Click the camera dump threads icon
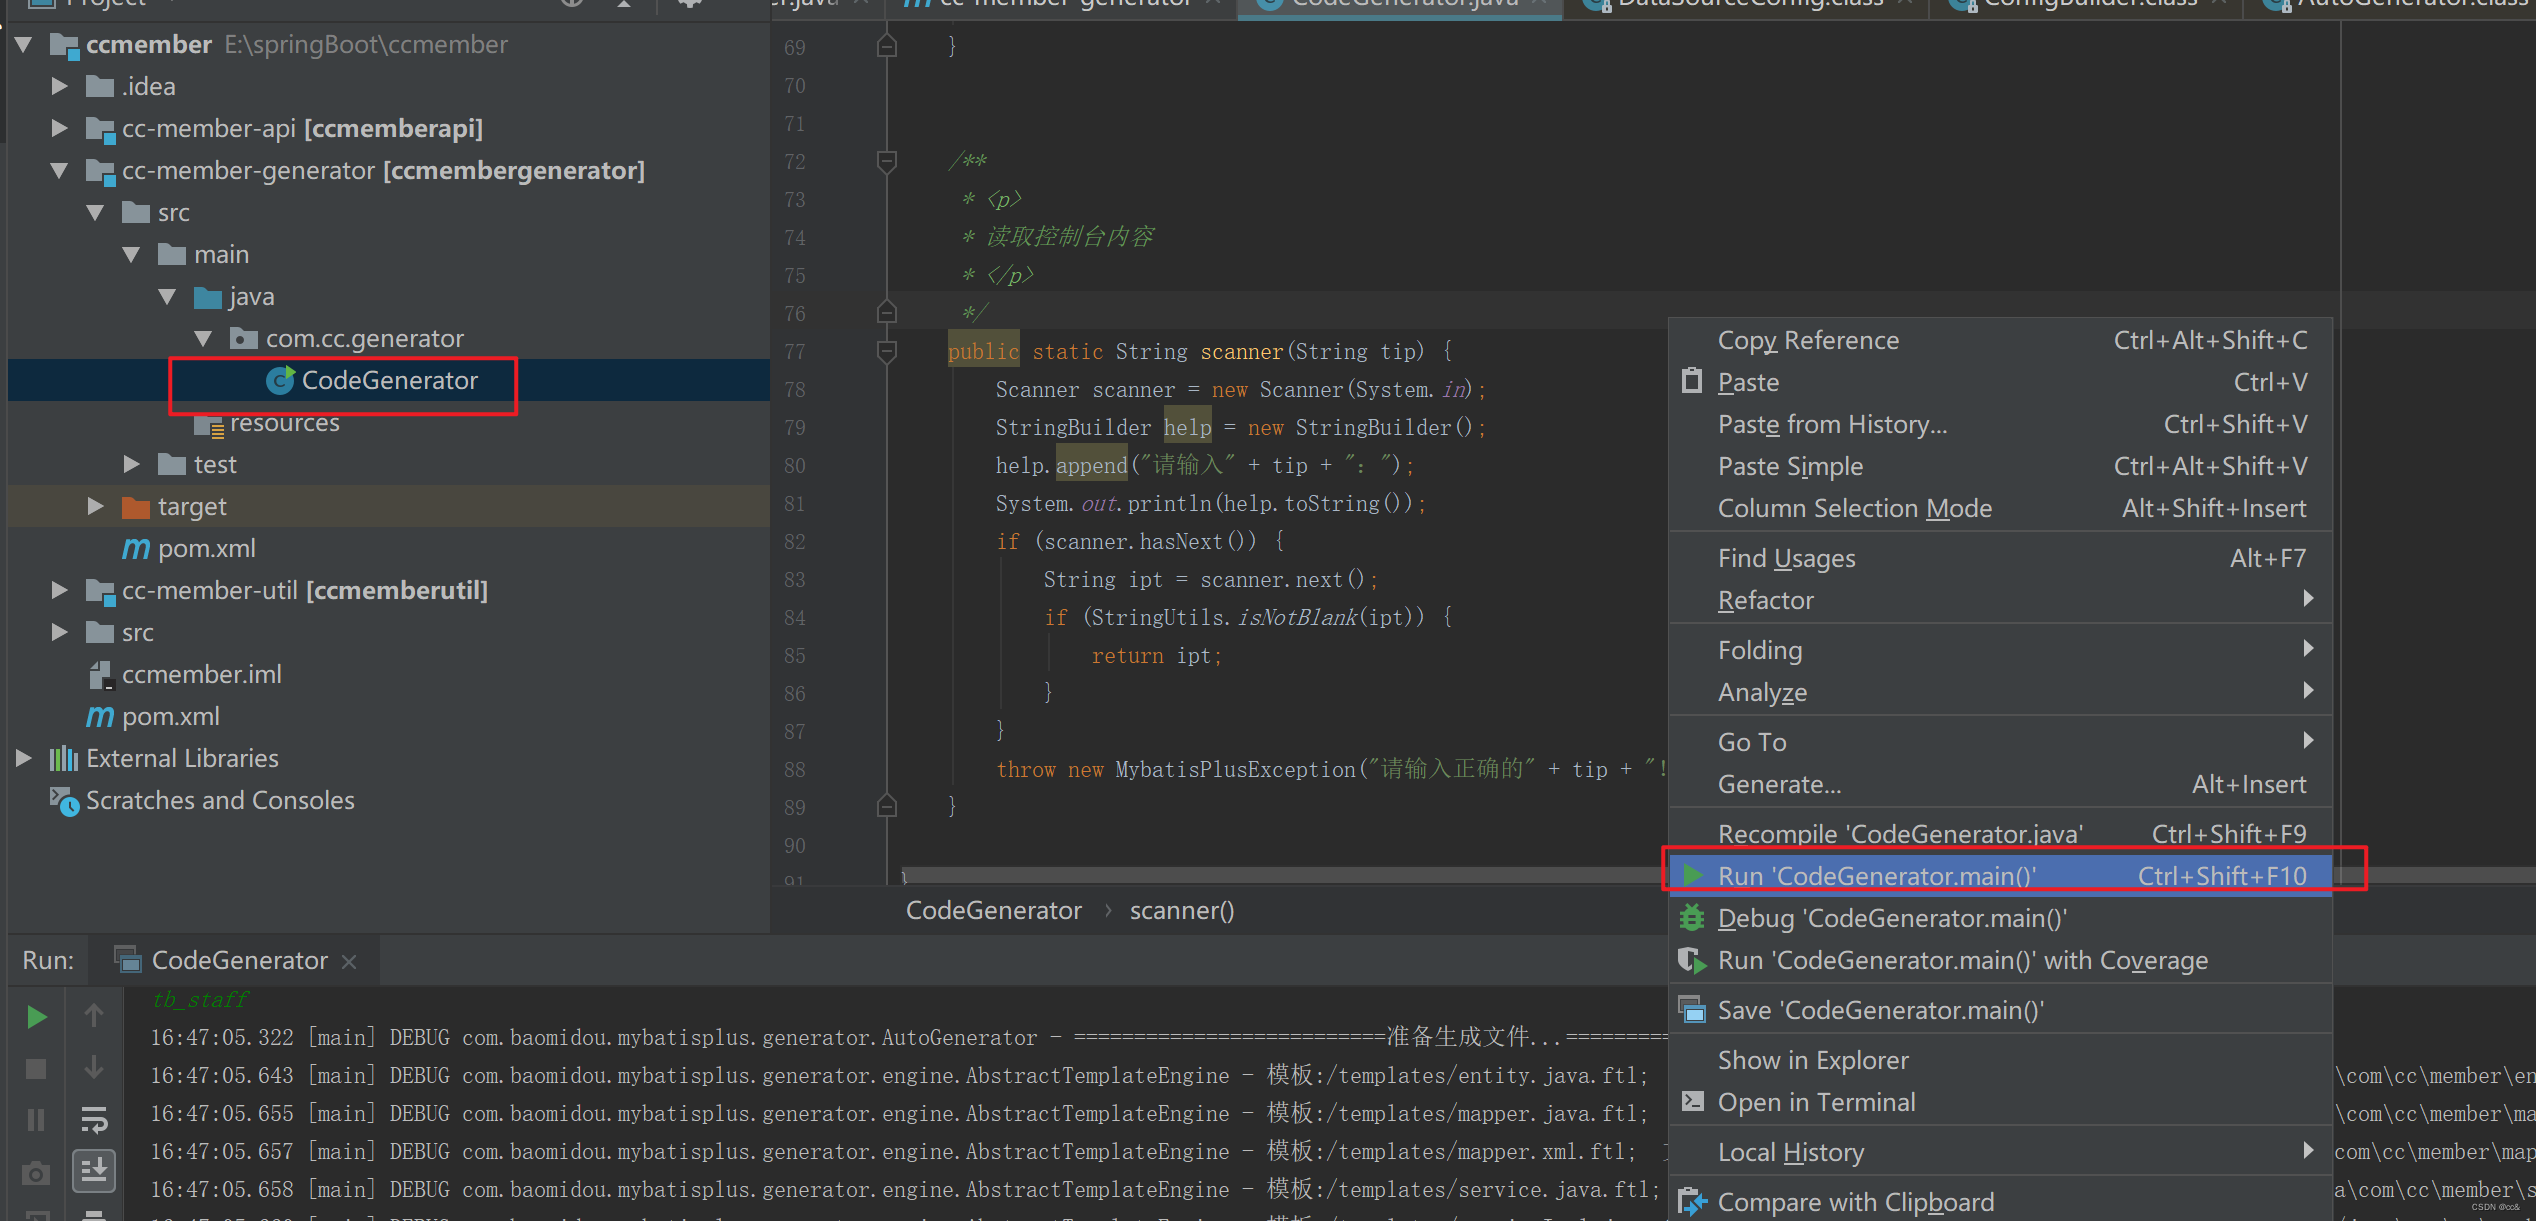This screenshot has height=1221, width=2536. point(36,1172)
